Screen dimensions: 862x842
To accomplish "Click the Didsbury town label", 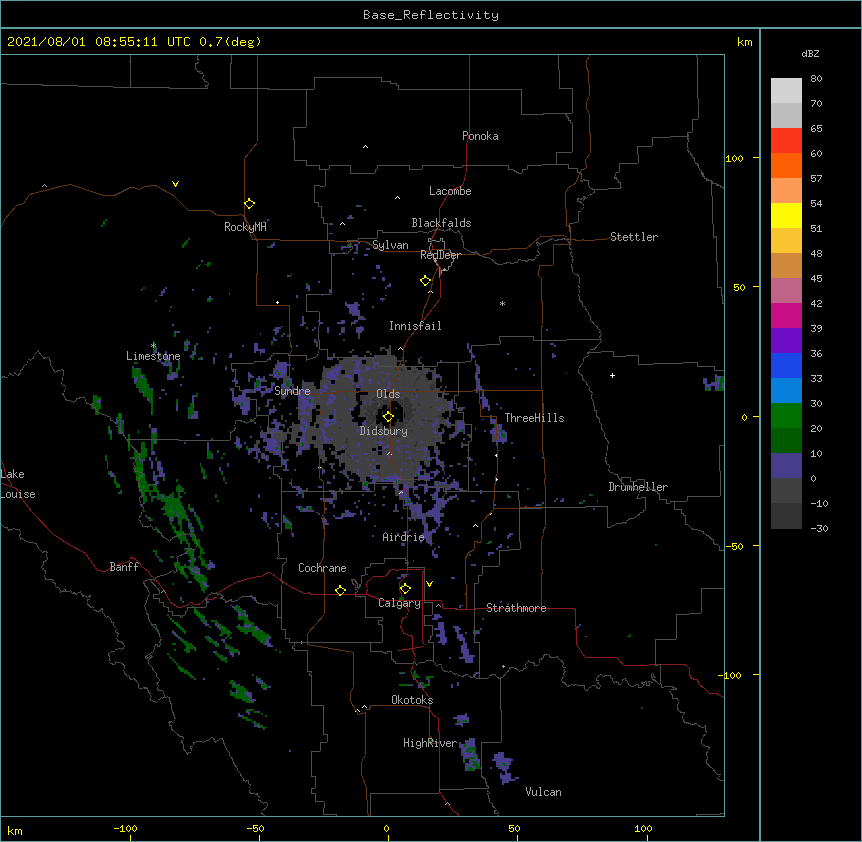I will pyautogui.click(x=384, y=431).
